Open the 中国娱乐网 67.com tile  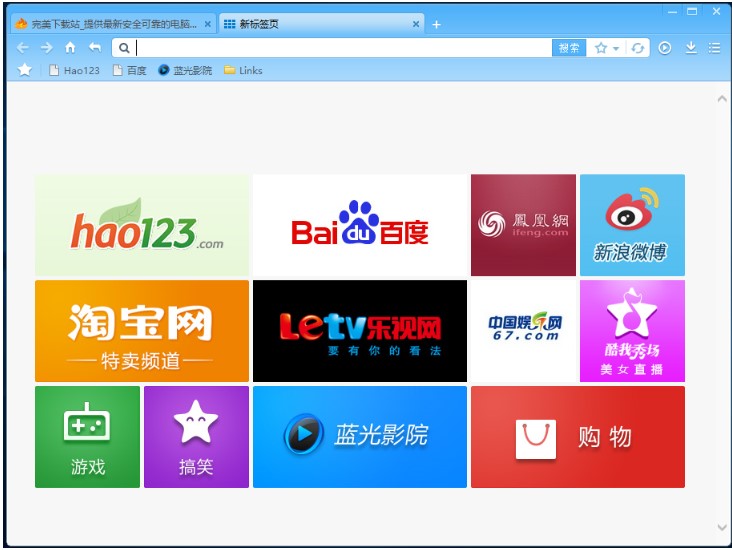point(523,331)
